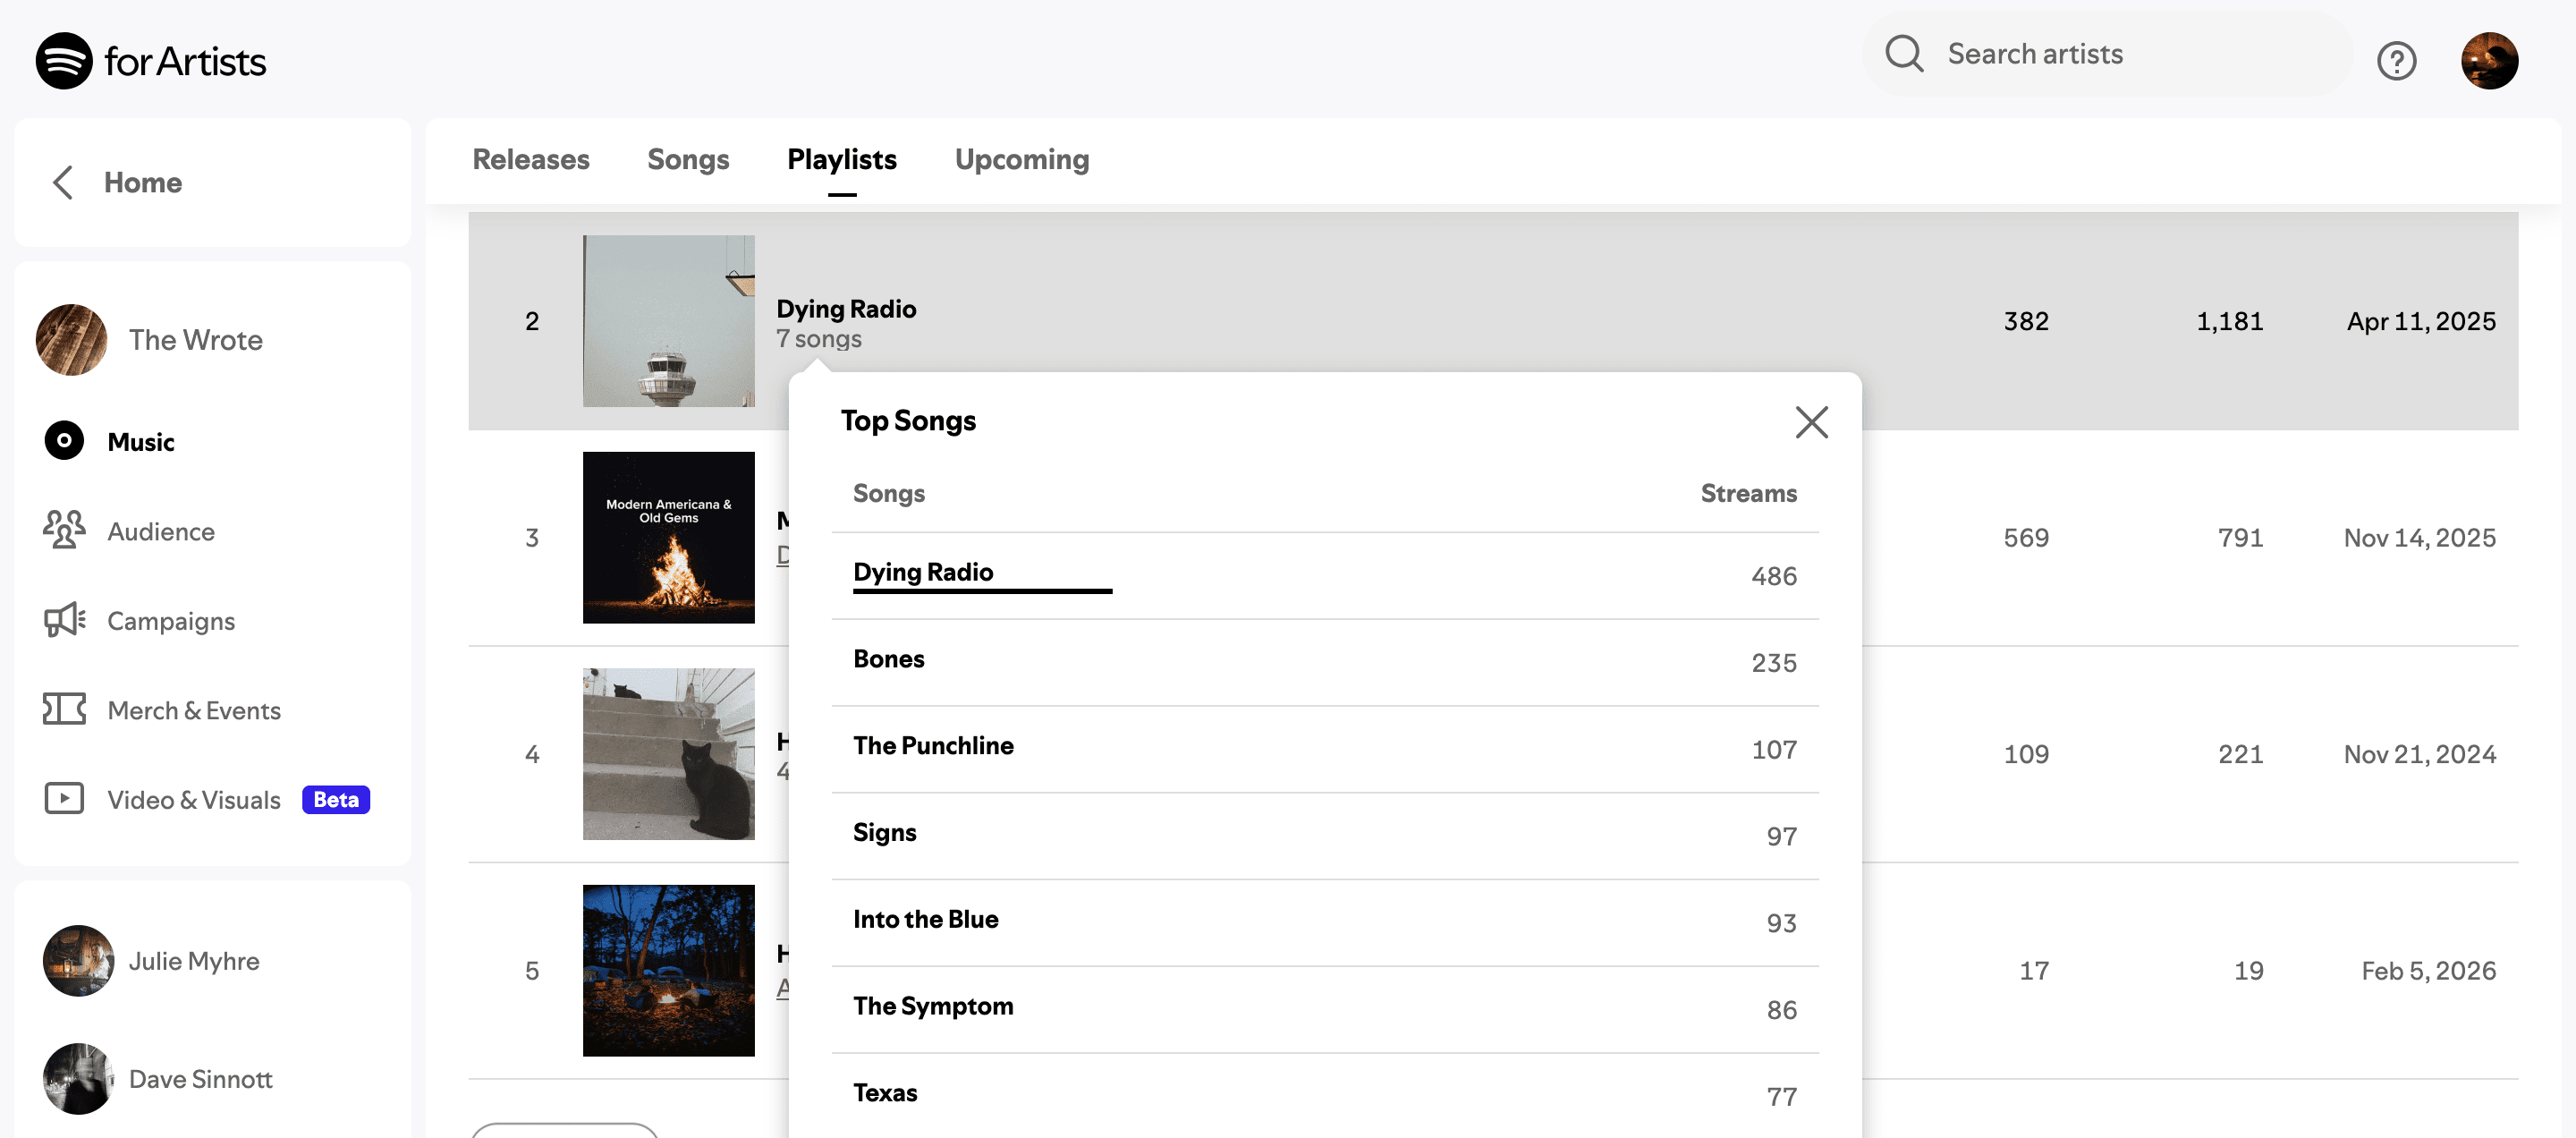Open the Dying Radio song link
The height and width of the screenshot is (1138, 2576).
pos(922,572)
